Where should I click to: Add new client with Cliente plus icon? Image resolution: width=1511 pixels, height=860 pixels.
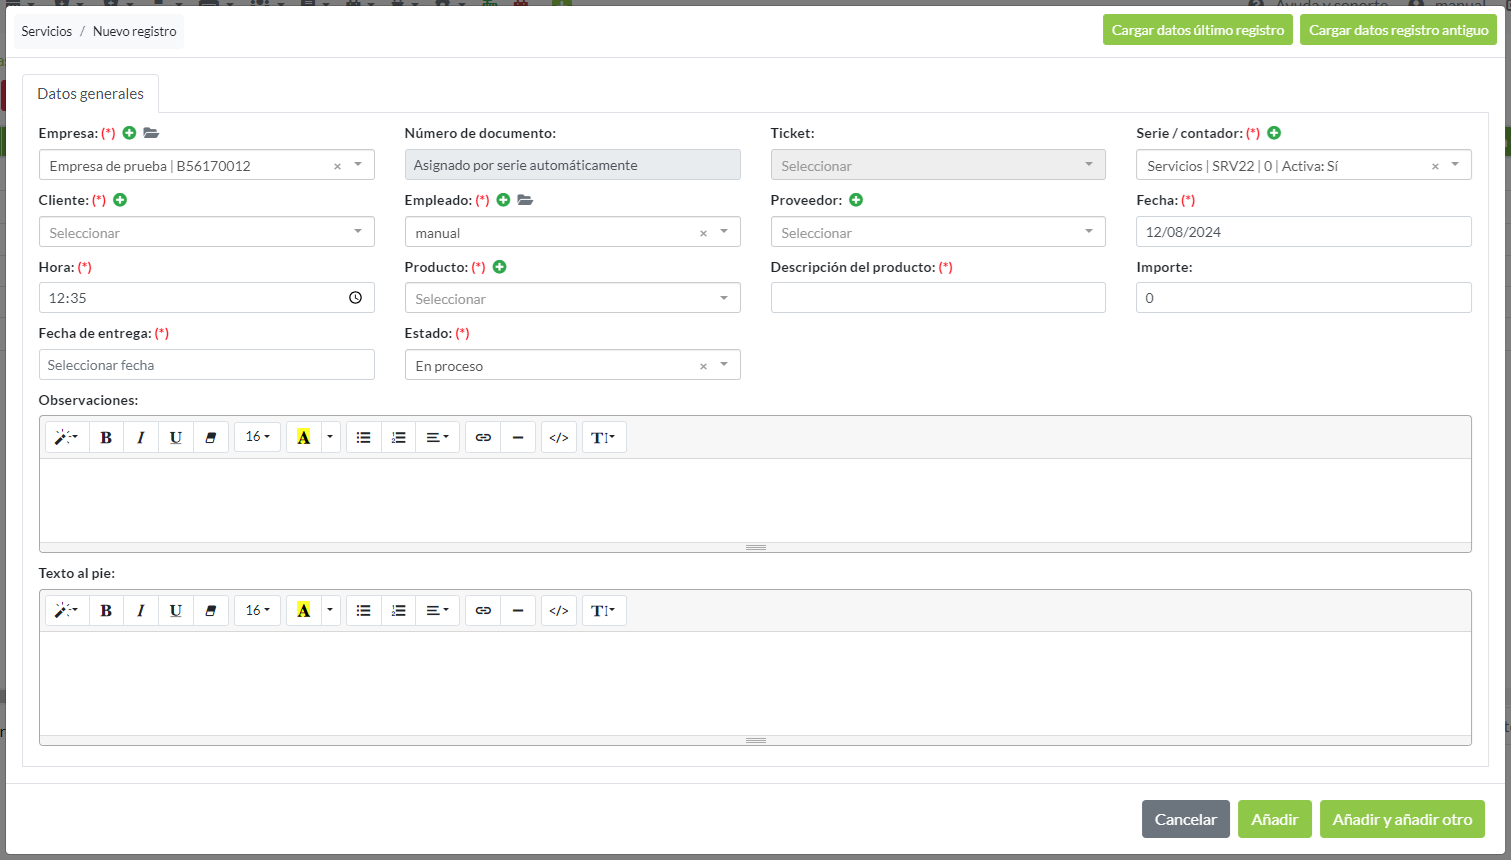[x=120, y=200]
